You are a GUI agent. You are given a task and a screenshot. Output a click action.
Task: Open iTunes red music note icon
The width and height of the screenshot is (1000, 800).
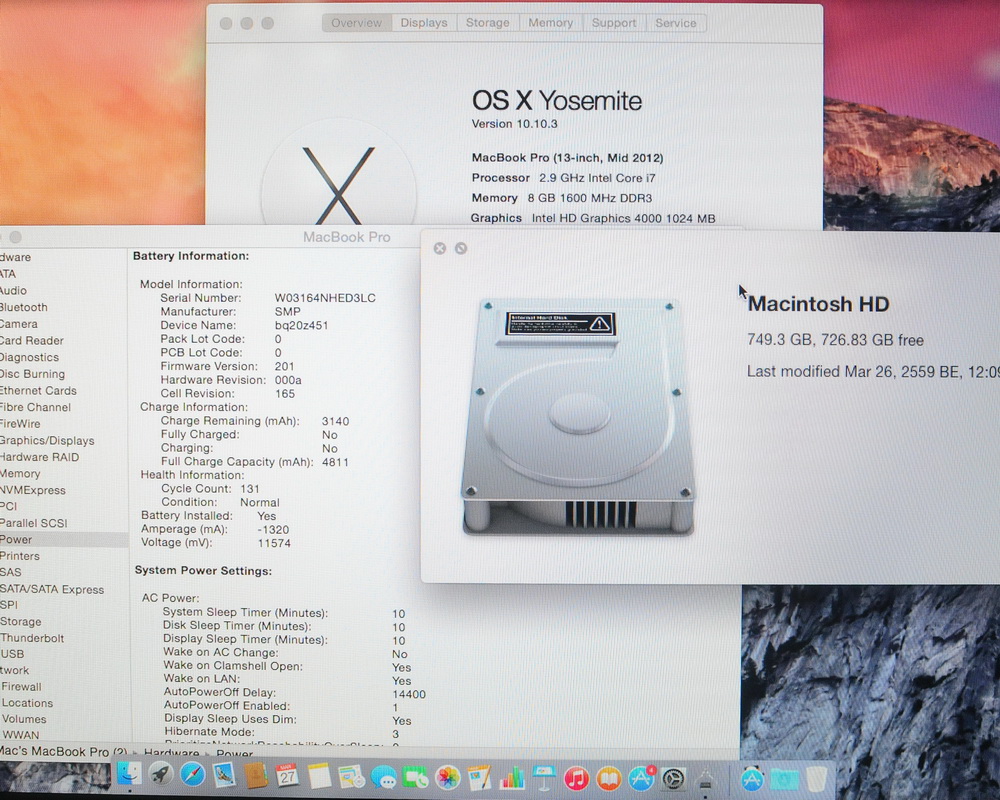click(x=577, y=778)
